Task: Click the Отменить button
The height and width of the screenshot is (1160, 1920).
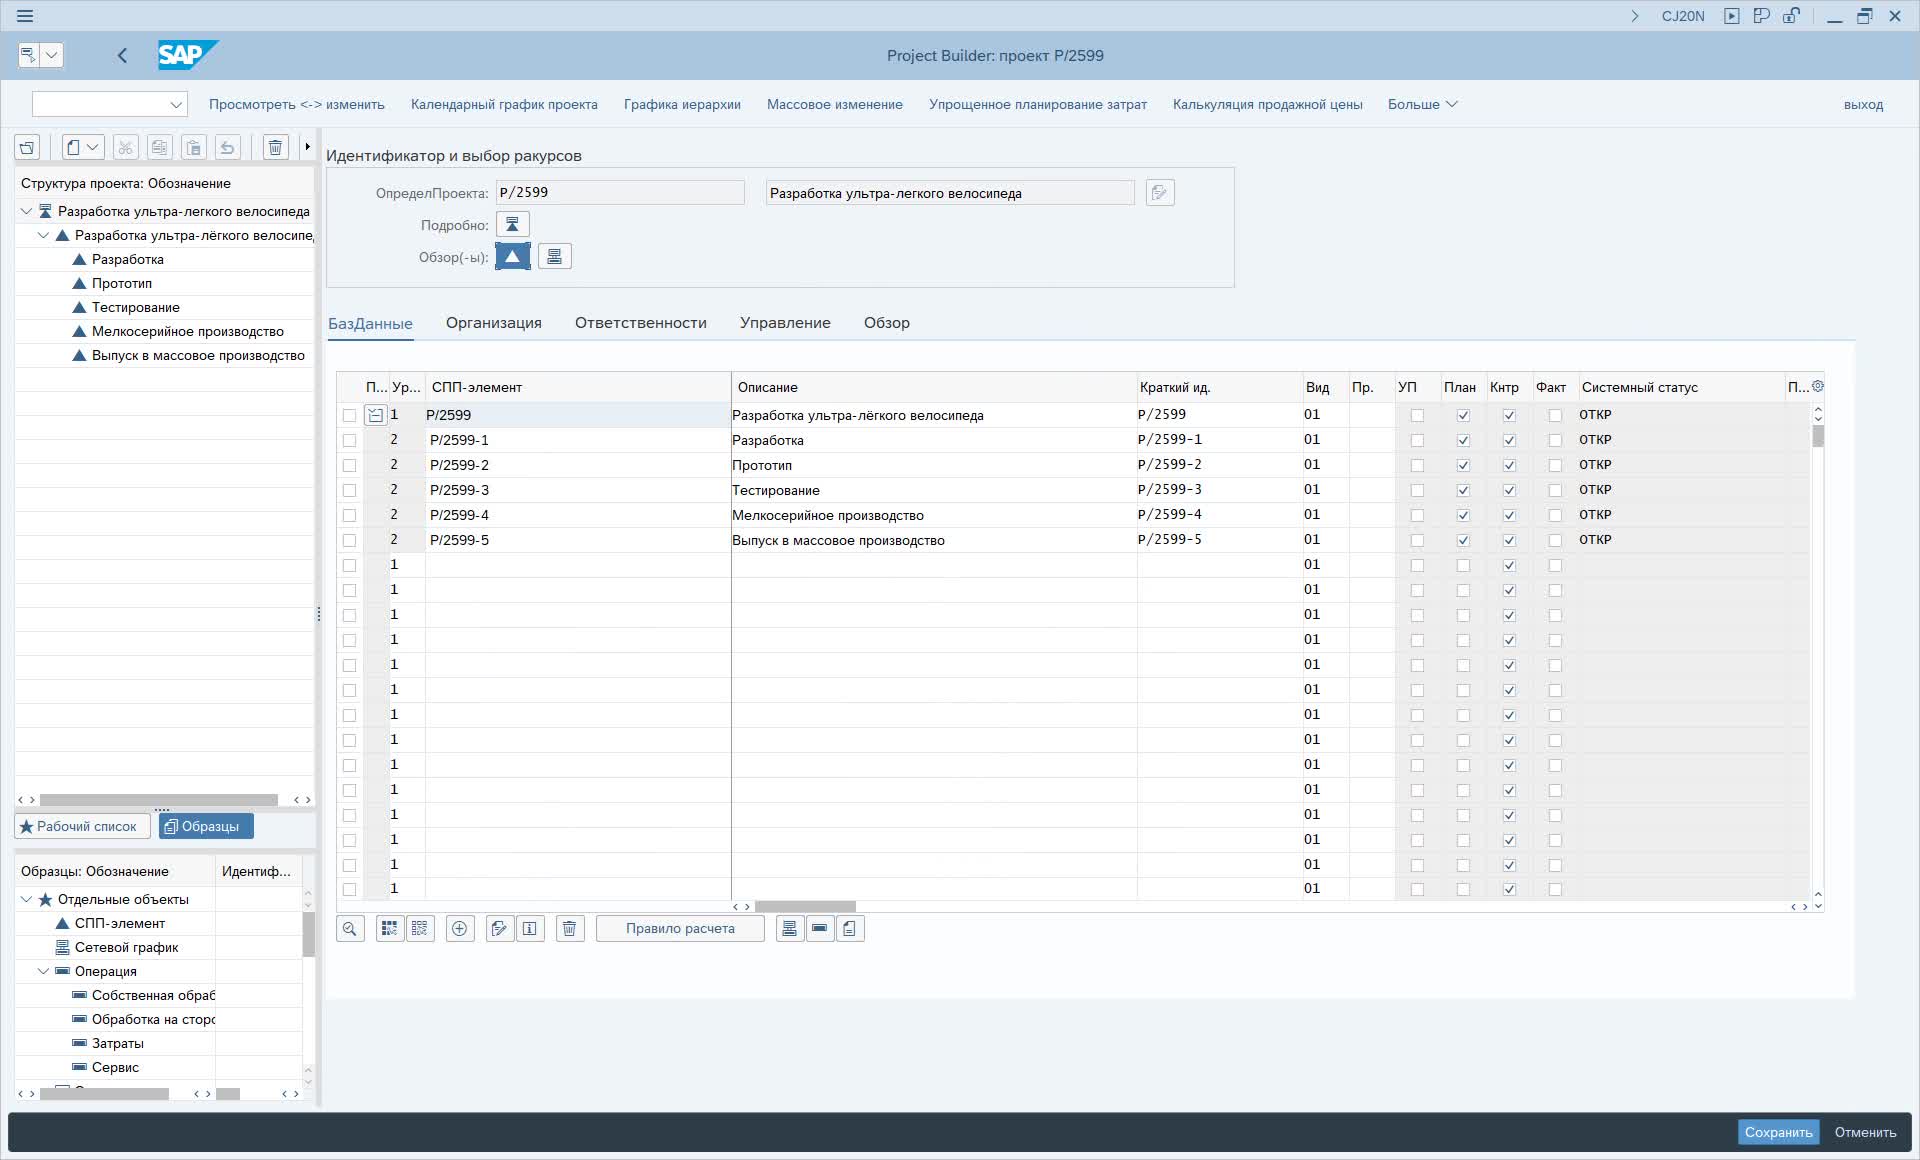Action: point(1865,1132)
